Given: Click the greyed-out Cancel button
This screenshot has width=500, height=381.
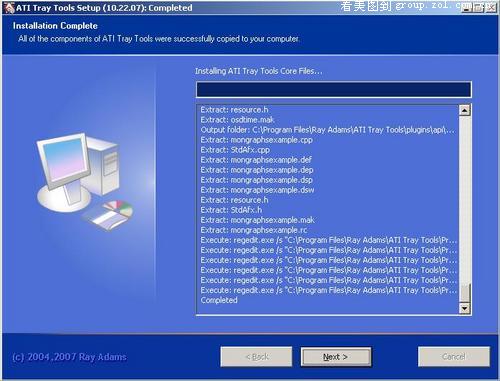Looking at the screenshot, I should point(454,357).
